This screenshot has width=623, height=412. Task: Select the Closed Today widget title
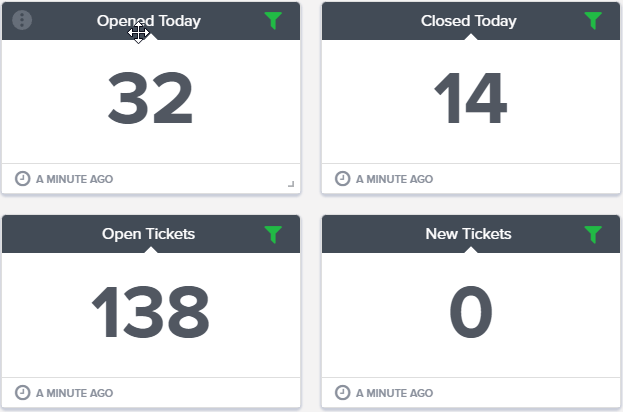pos(469,21)
